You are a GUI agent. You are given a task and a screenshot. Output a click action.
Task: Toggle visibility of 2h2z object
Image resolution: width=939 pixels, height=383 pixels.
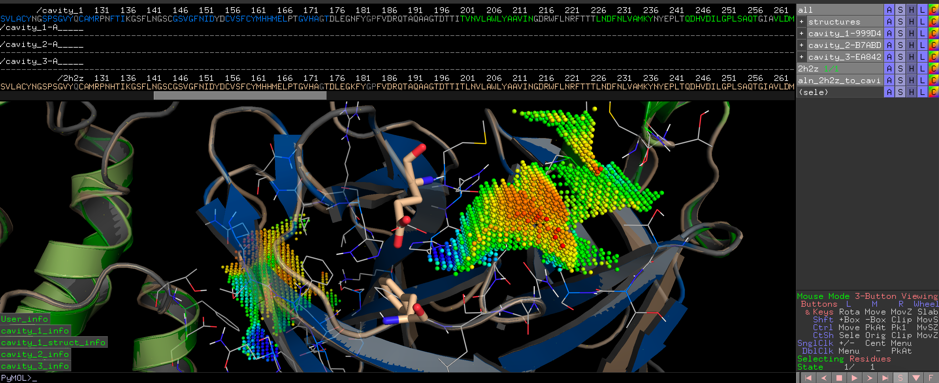click(839, 68)
